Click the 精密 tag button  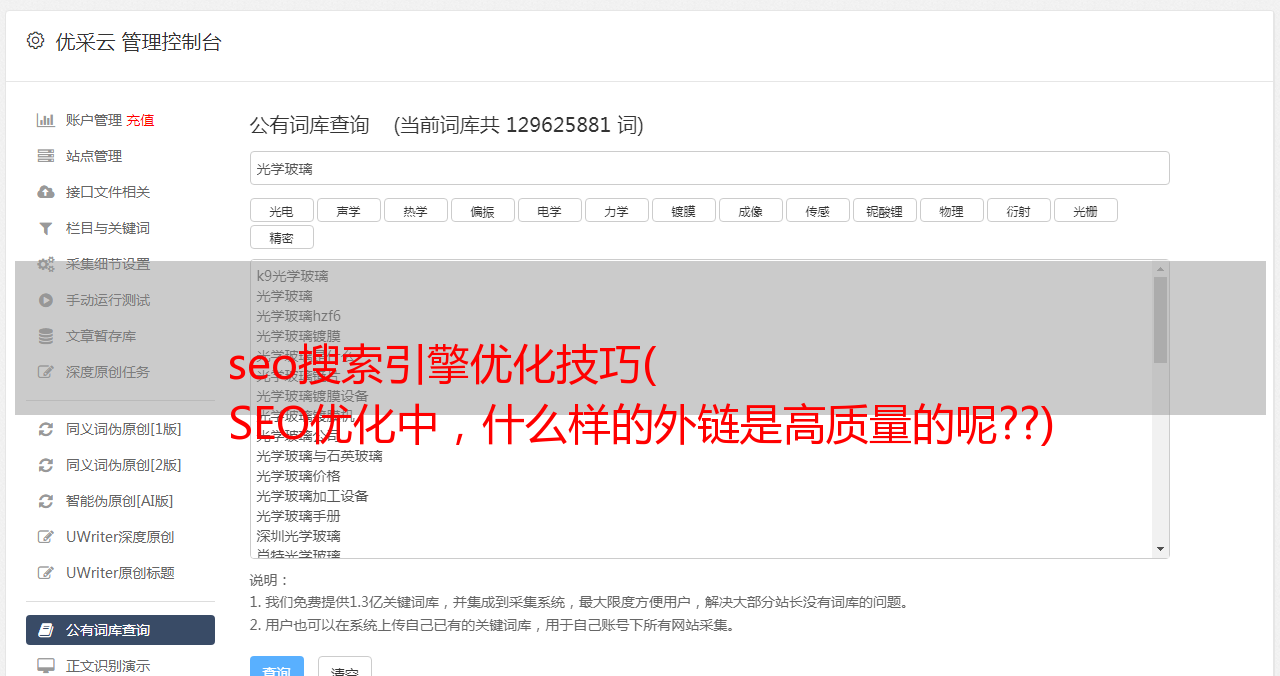click(x=281, y=237)
